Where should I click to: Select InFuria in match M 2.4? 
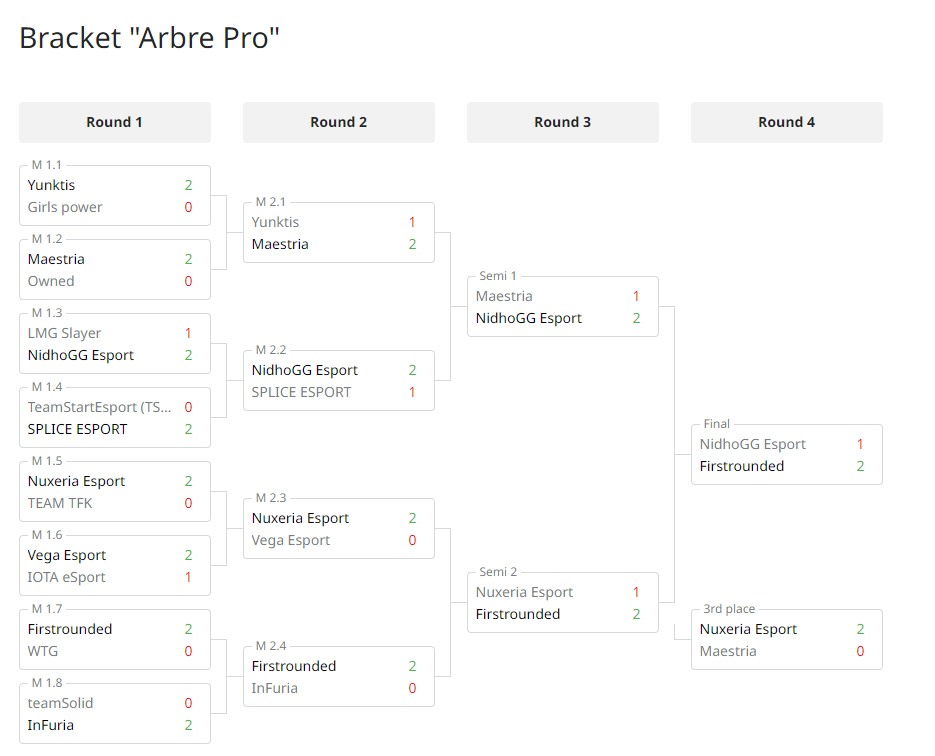[274, 688]
